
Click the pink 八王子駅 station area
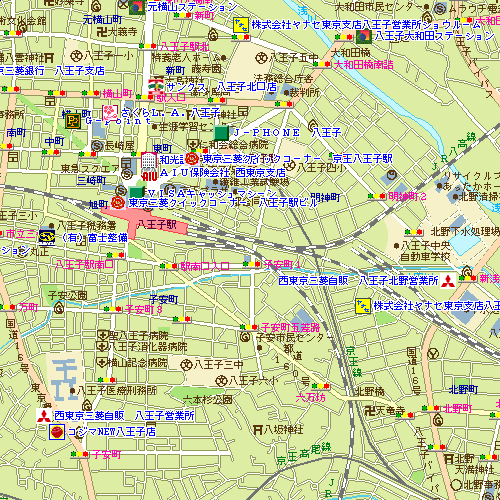145,221
